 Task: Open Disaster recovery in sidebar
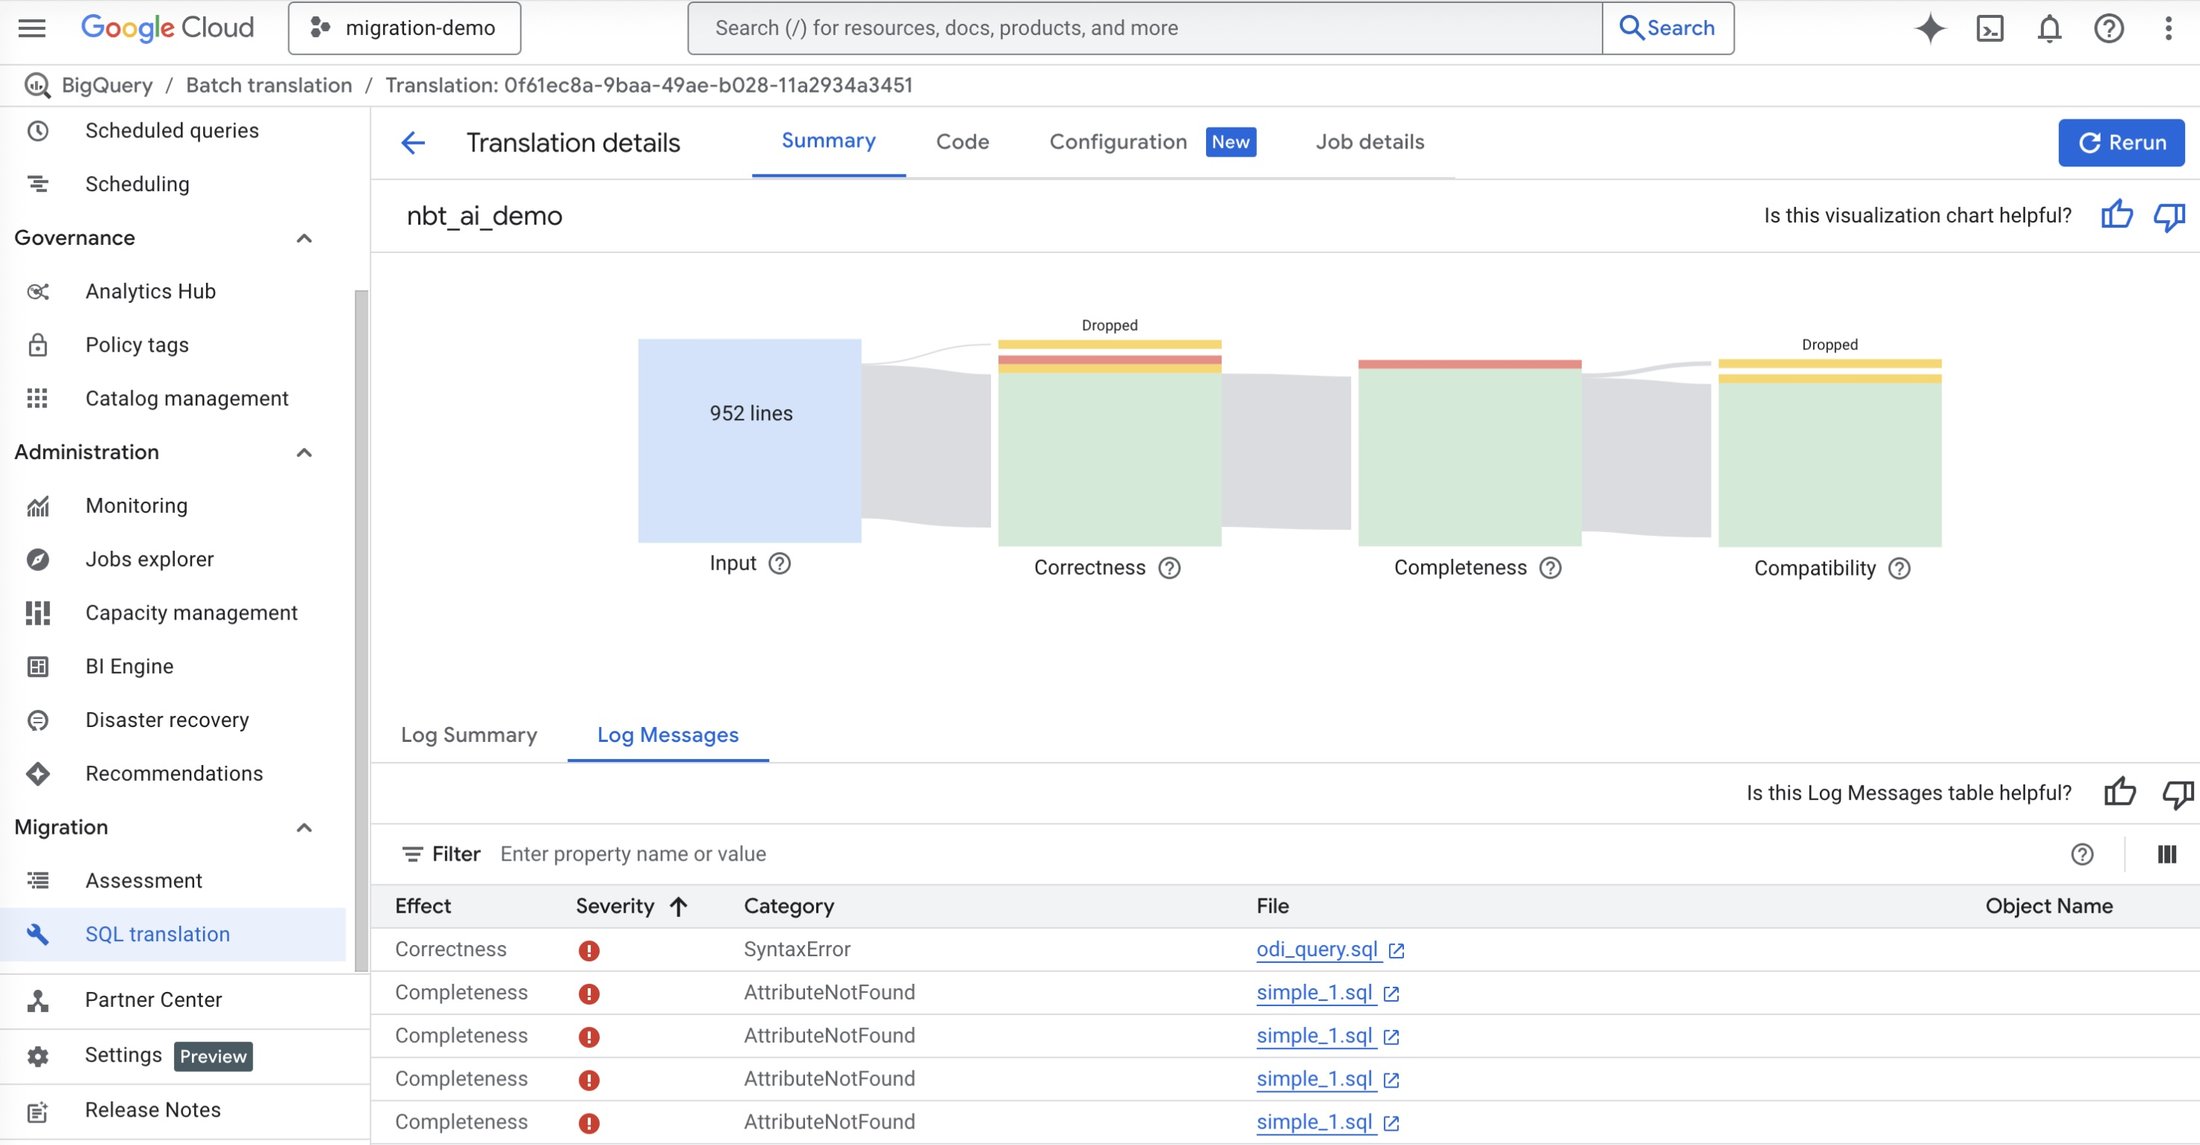pos(172,720)
